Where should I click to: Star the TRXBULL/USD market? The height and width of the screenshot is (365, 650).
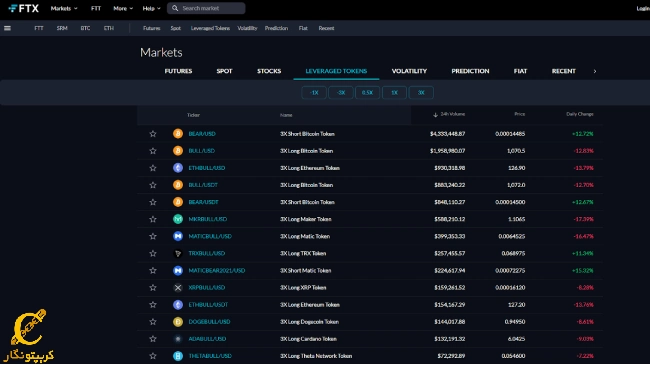(153, 253)
